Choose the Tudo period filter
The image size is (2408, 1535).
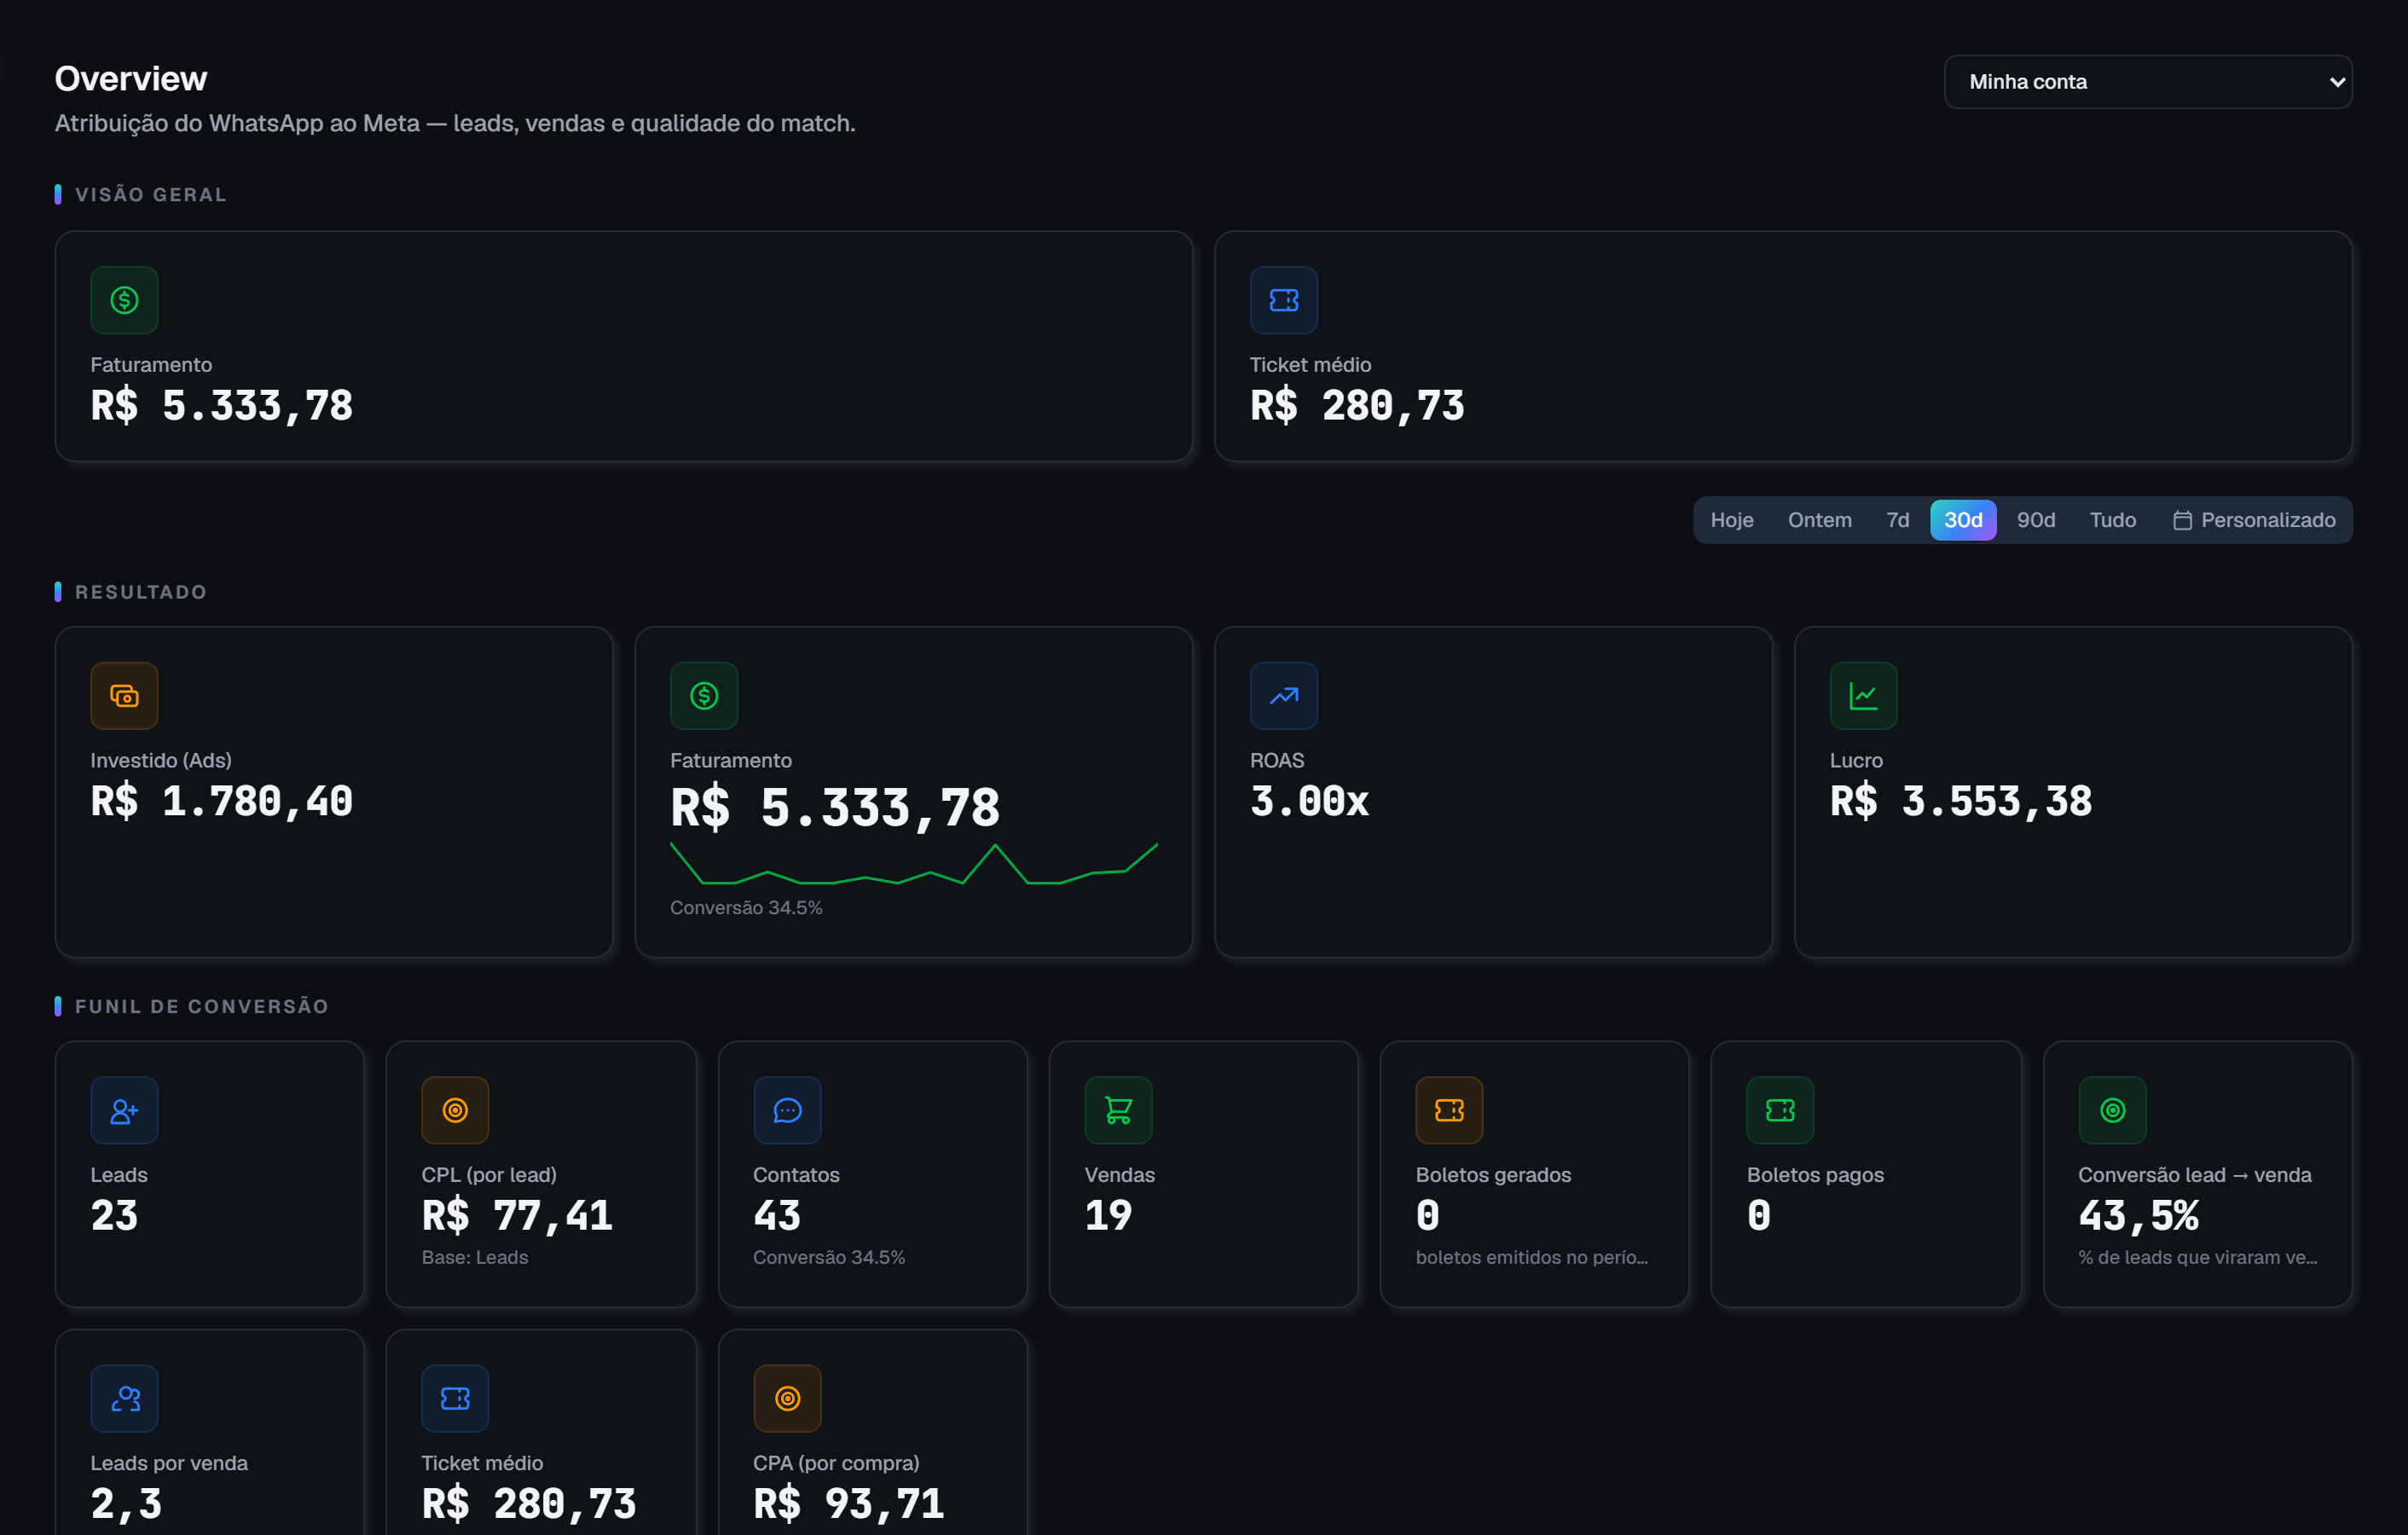2112,520
